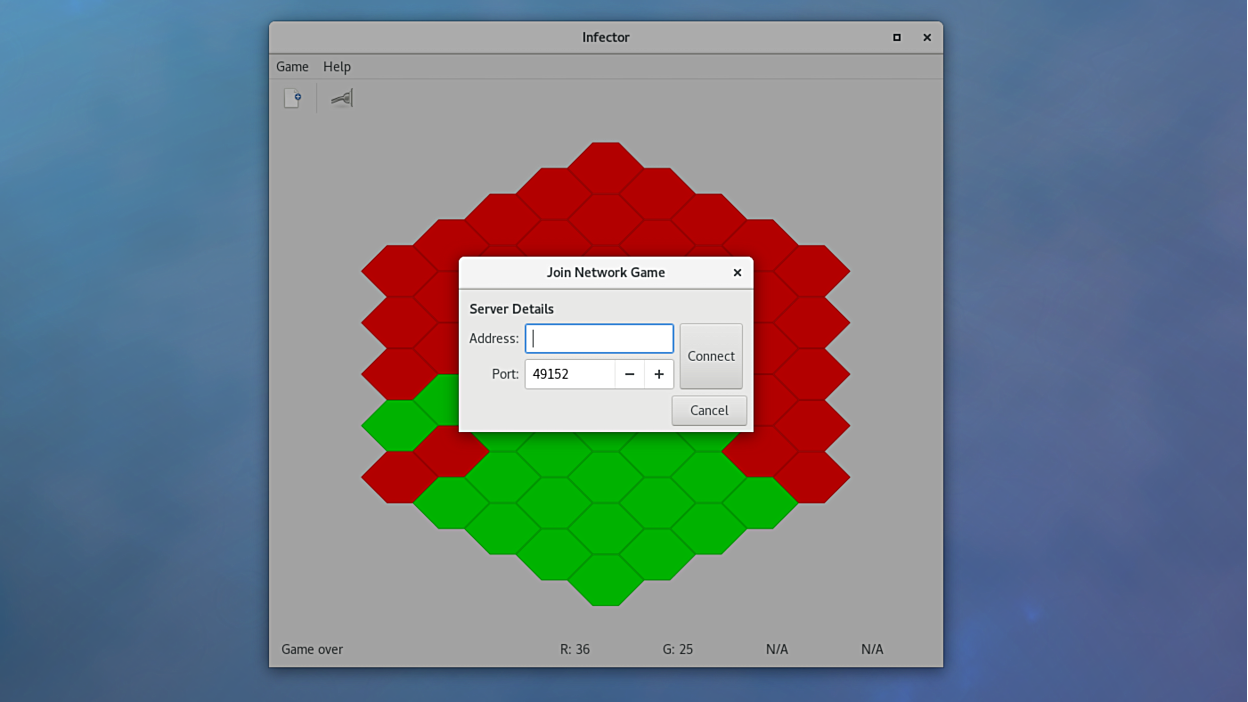Click the Join Network Game title bar
This screenshot has height=702, width=1248.
click(x=605, y=273)
